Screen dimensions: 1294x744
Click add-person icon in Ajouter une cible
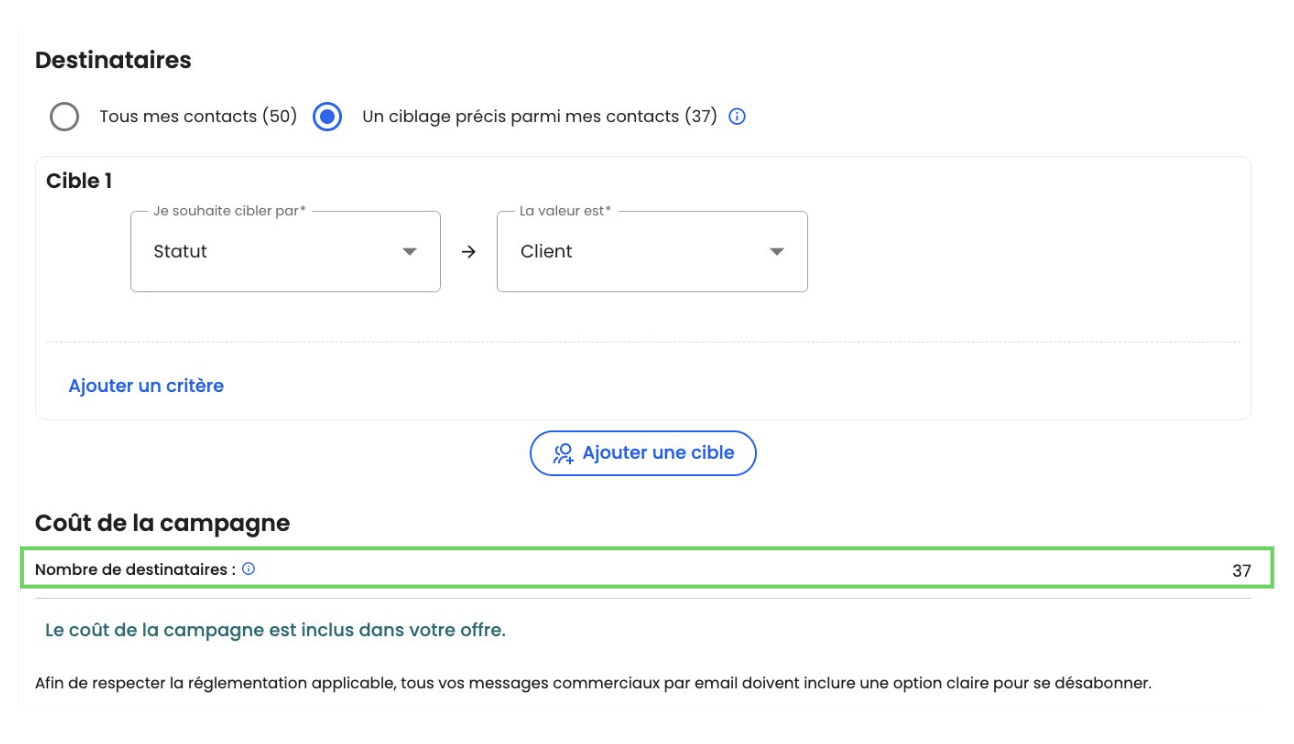[564, 454]
